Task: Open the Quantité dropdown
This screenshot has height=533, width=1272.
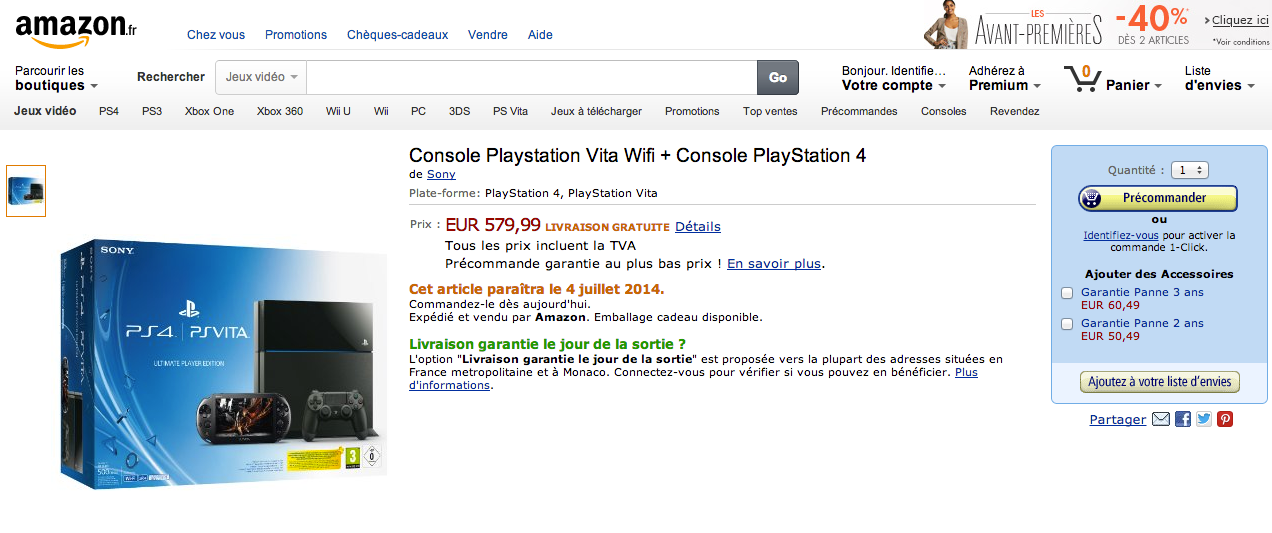Action: [x=1190, y=171]
